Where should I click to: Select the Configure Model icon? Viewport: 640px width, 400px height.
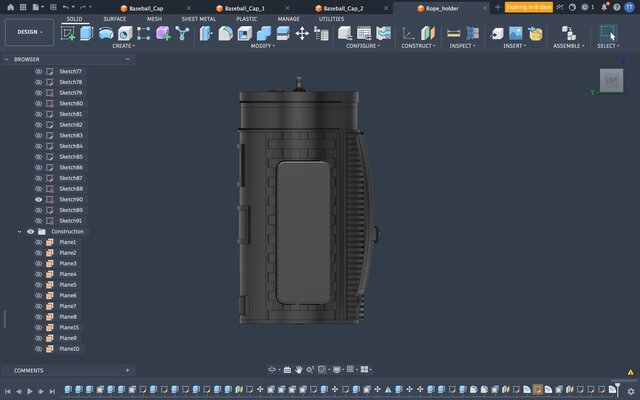345,33
